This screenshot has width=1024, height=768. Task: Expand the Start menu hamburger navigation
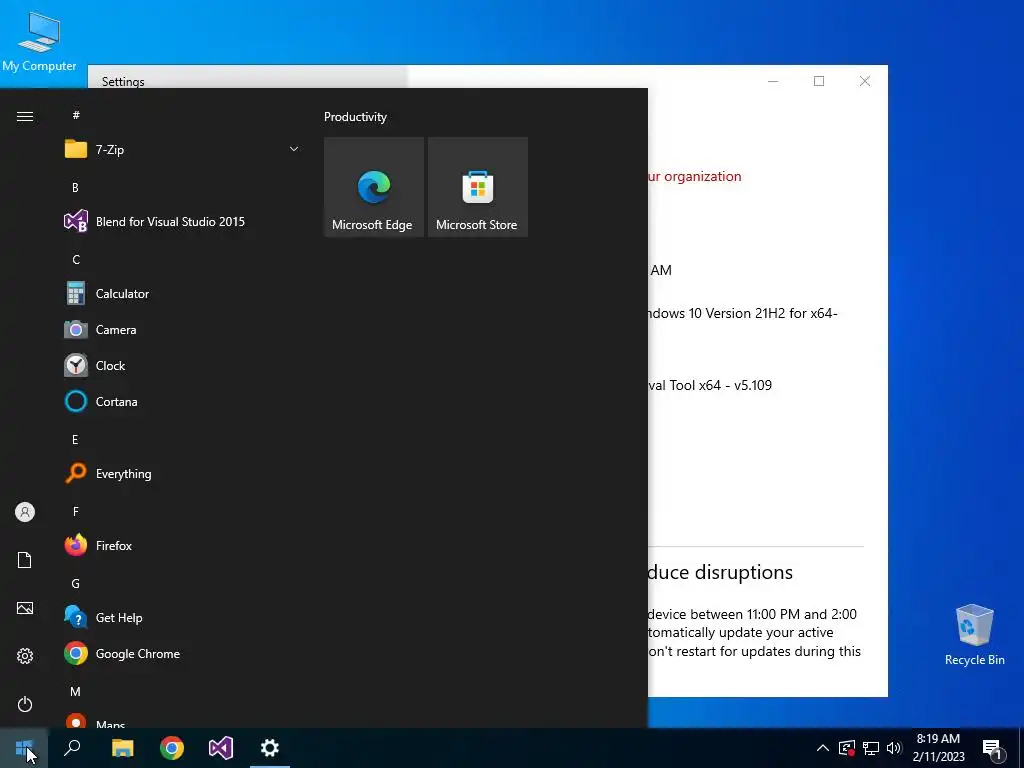point(25,117)
